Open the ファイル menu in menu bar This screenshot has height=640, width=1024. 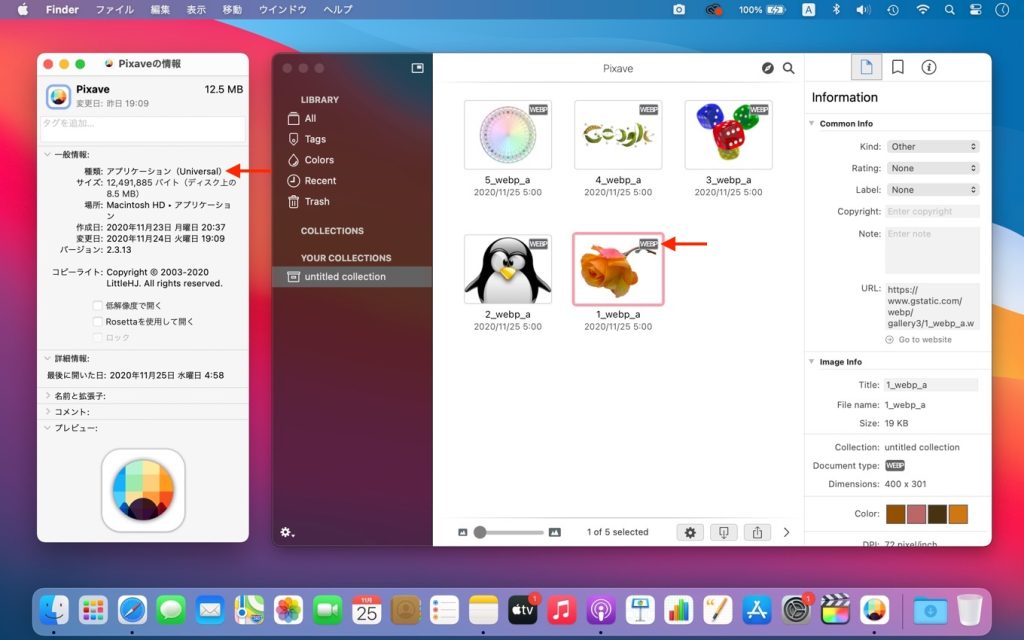[114, 9]
